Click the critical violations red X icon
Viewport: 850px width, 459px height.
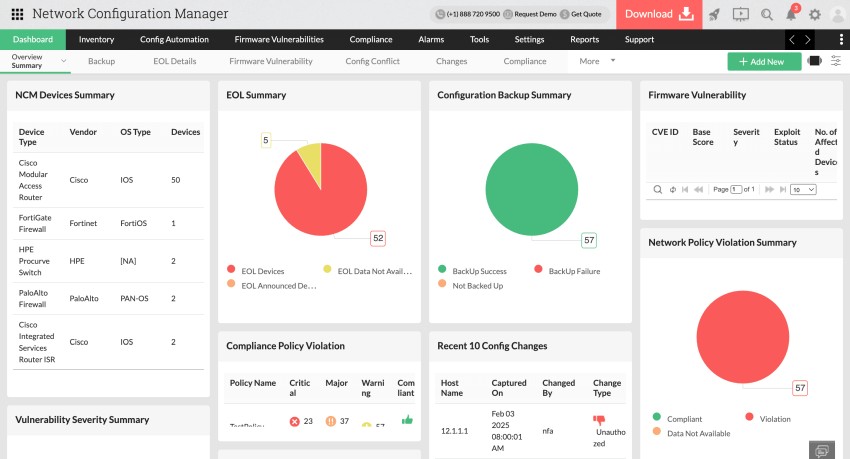pyautogui.click(x=294, y=421)
